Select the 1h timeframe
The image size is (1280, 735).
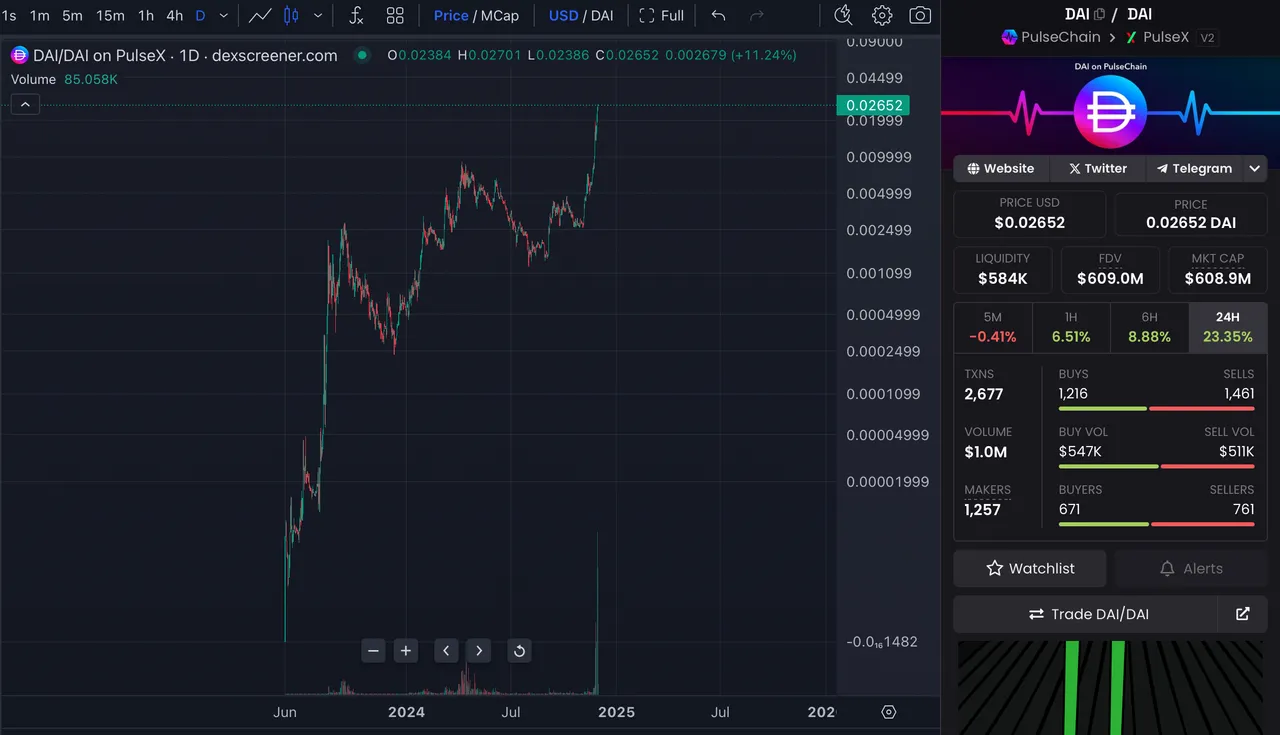tap(146, 15)
